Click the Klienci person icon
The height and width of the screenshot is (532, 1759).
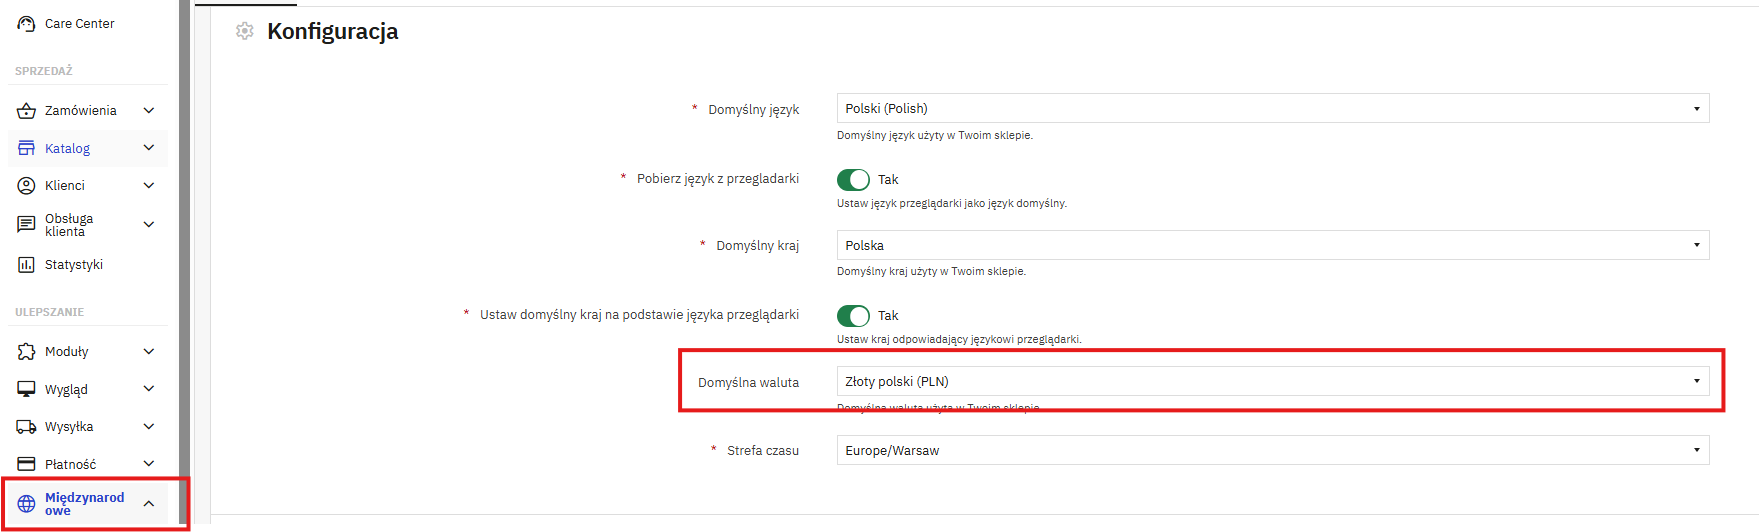coord(26,185)
